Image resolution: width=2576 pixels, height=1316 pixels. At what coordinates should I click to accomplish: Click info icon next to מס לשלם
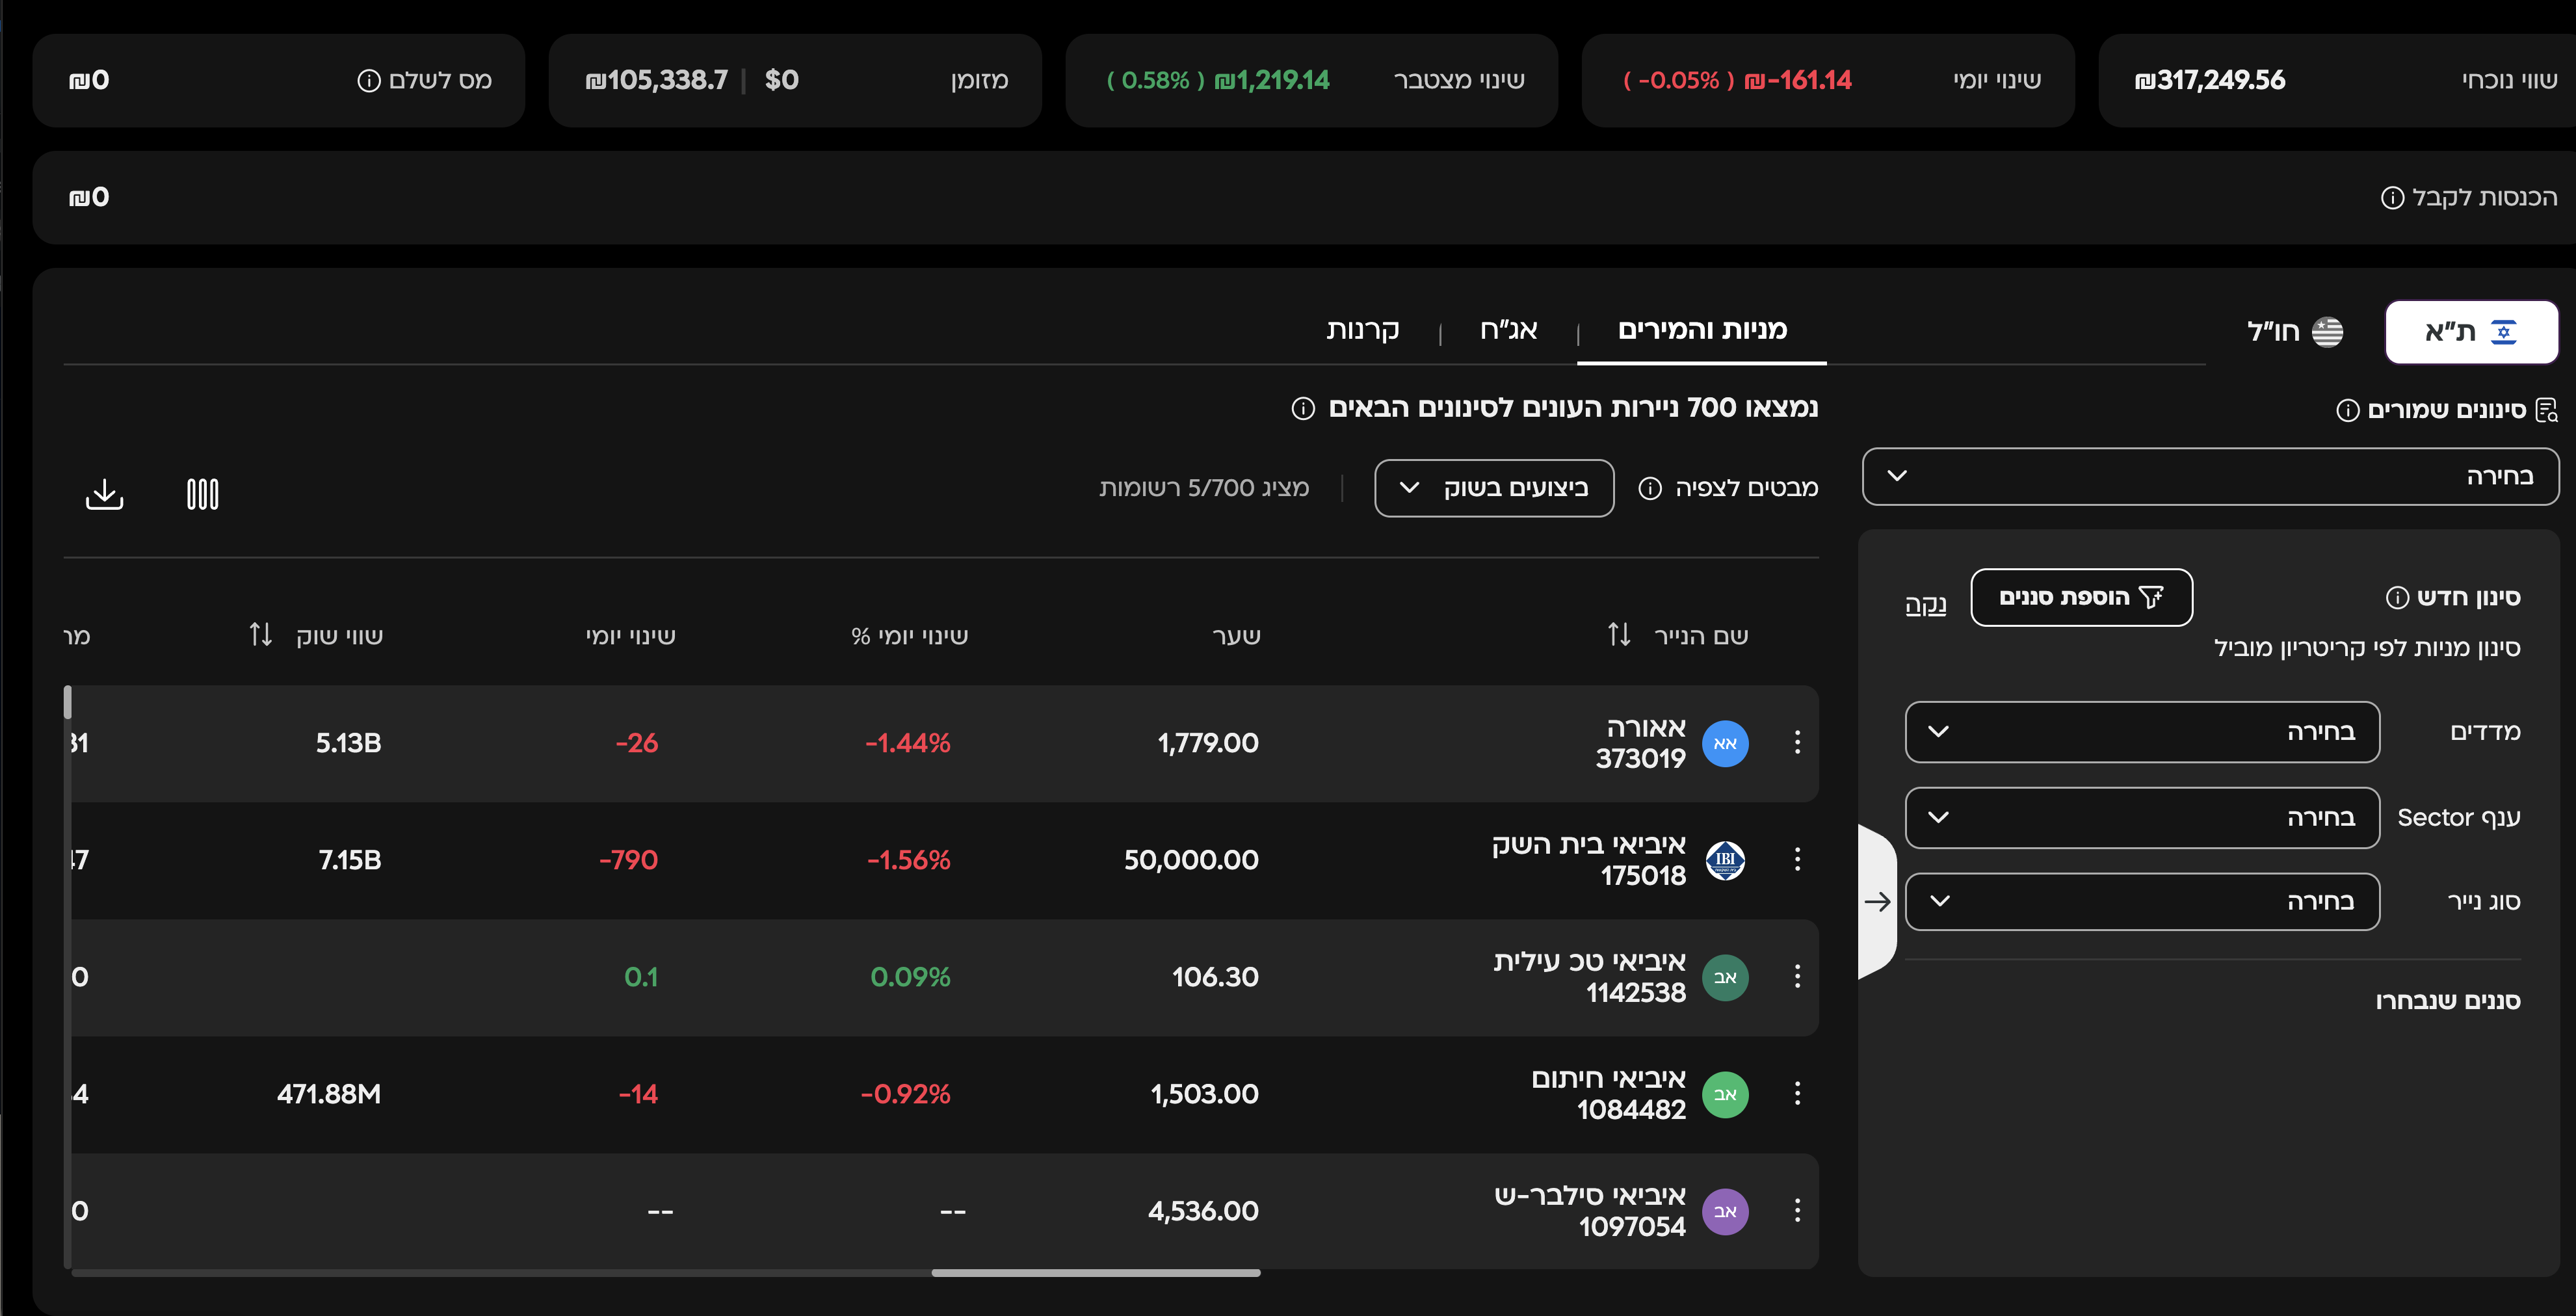pyautogui.click(x=368, y=80)
